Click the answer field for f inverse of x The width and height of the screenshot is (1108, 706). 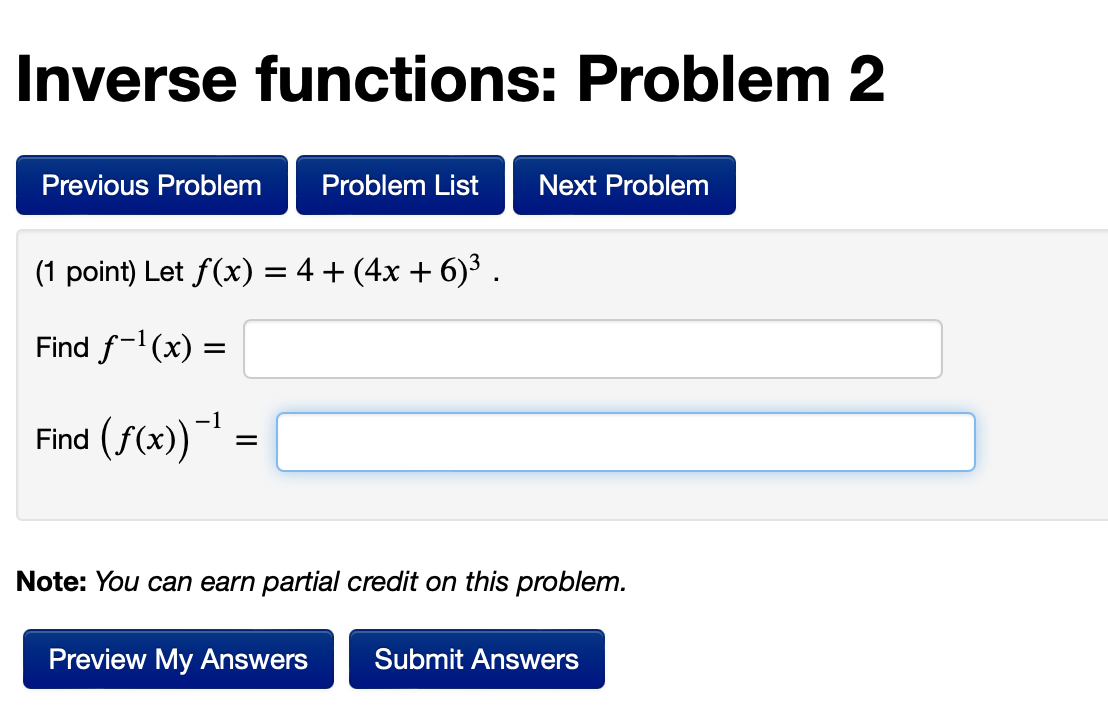pyautogui.click(x=592, y=348)
